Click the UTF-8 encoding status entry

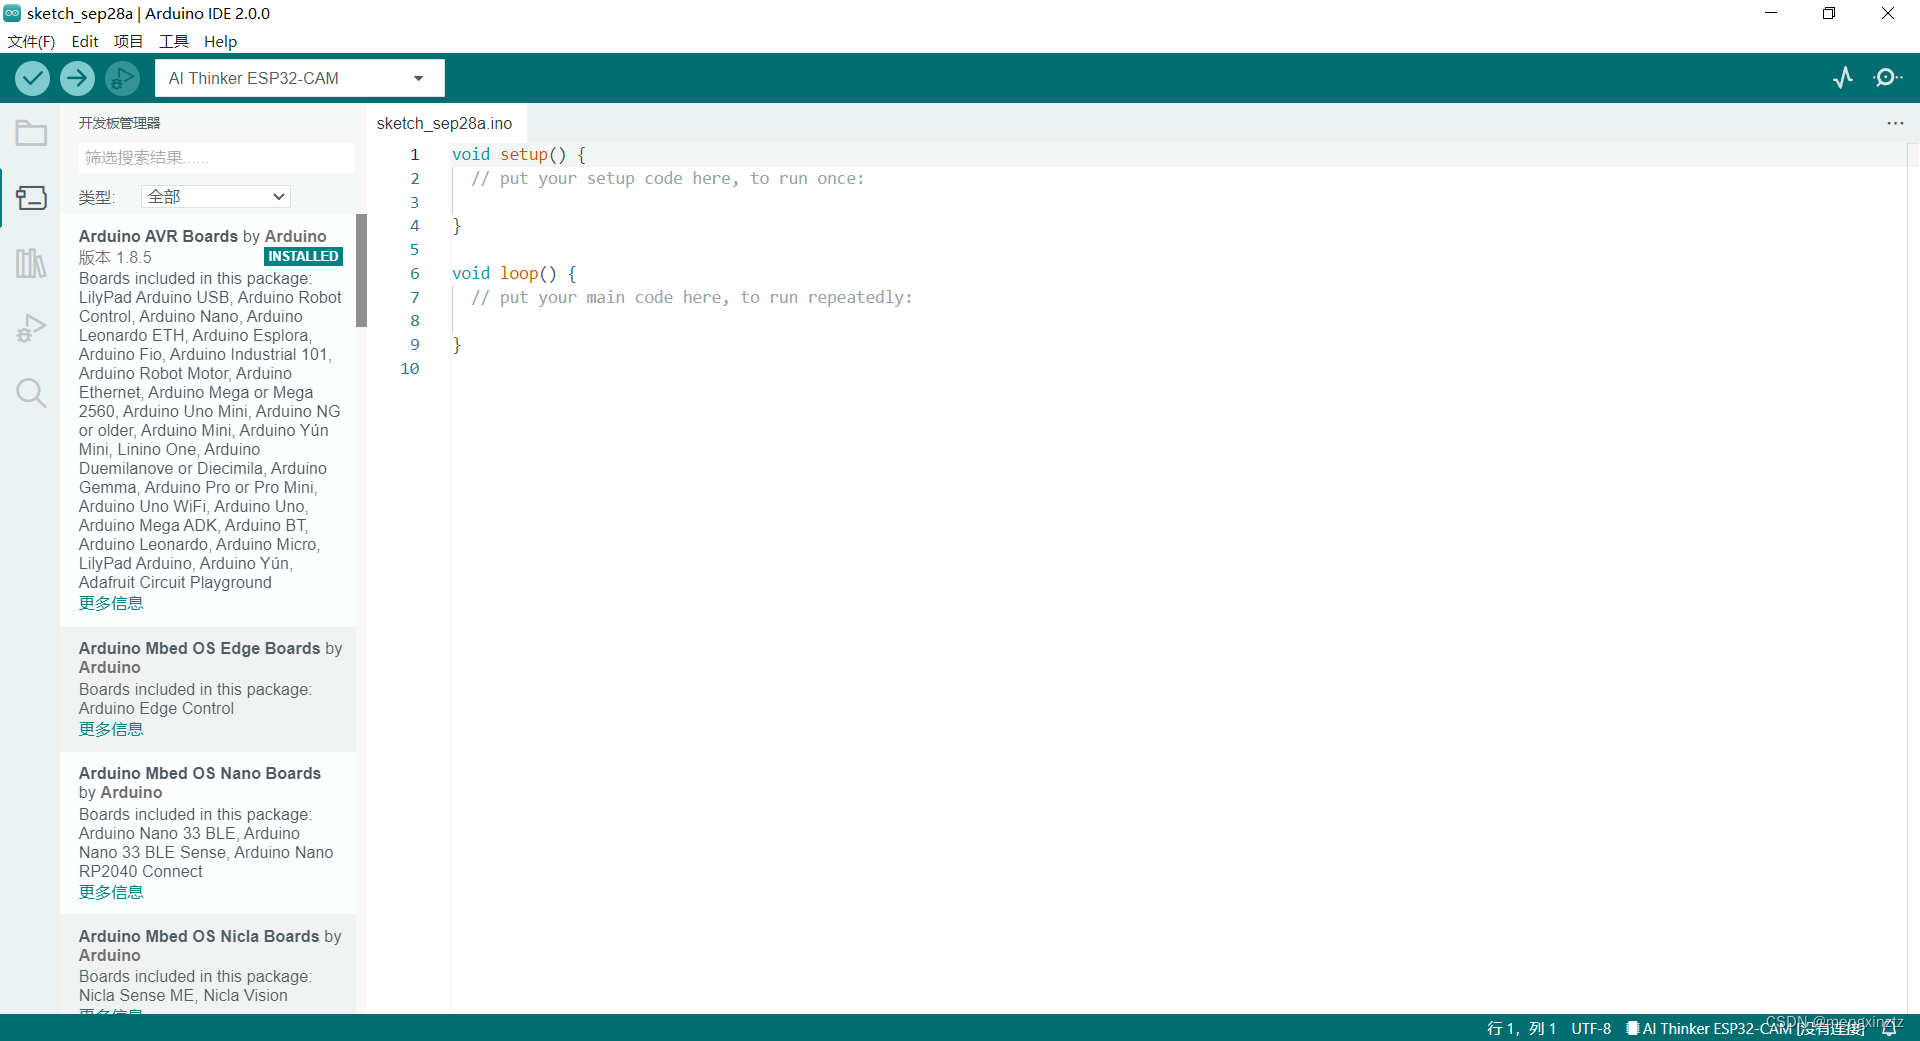click(x=1591, y=1028)
